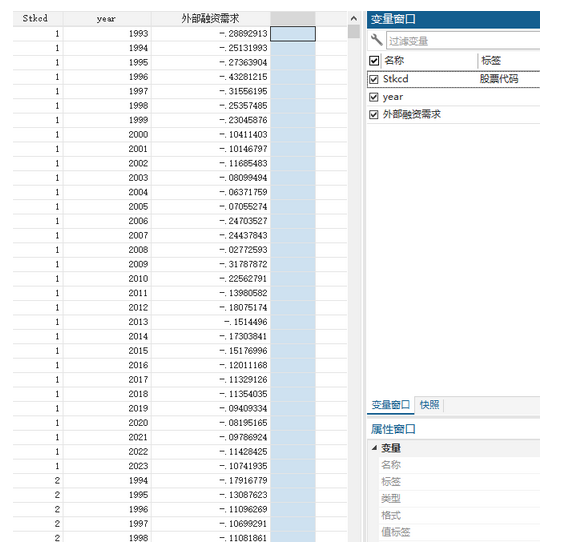578x552 pixels.
Task: Click the 格式 property row
Action: (x=459, y=515)
